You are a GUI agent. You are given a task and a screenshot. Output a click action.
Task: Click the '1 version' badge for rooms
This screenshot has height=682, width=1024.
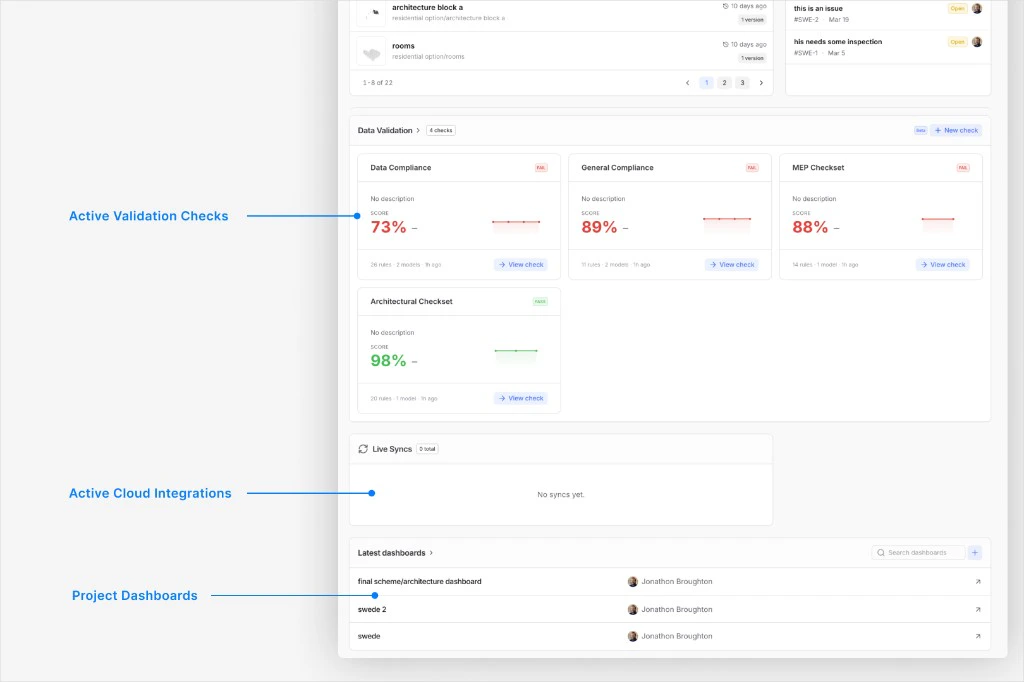coord(752,59)
